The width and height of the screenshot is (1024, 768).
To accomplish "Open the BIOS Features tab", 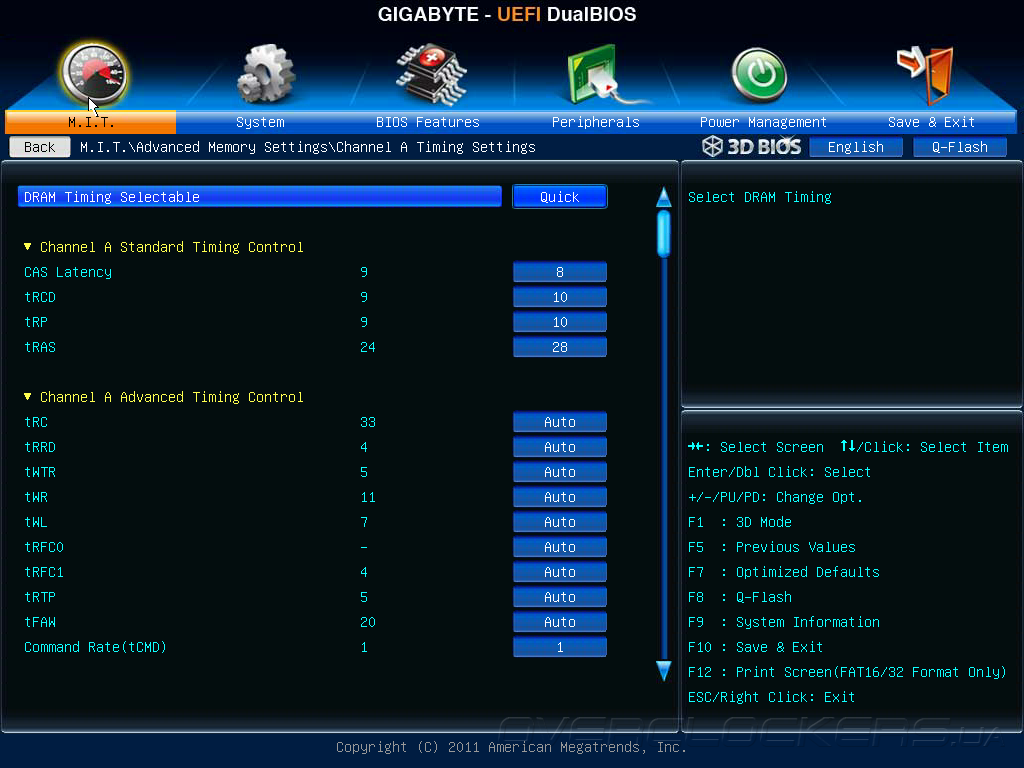I will click(x=428, y=122).
